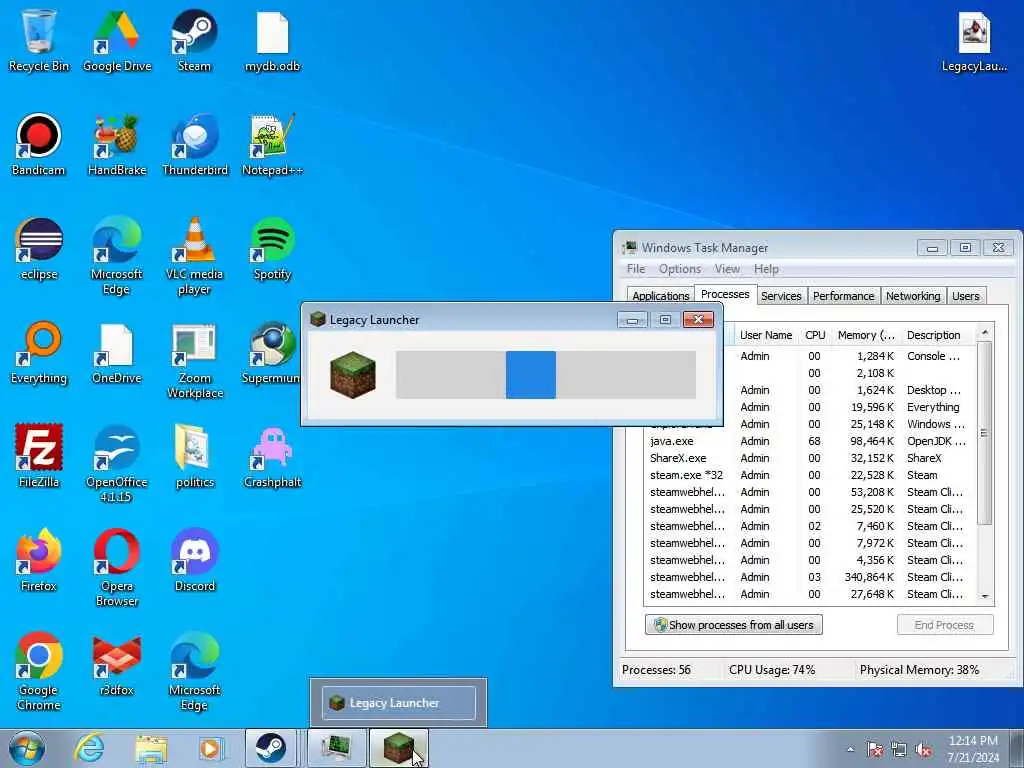Switch to the Users tab
Image resolution: width=1024 pixels, height=768 pixels.
point(965,296)
